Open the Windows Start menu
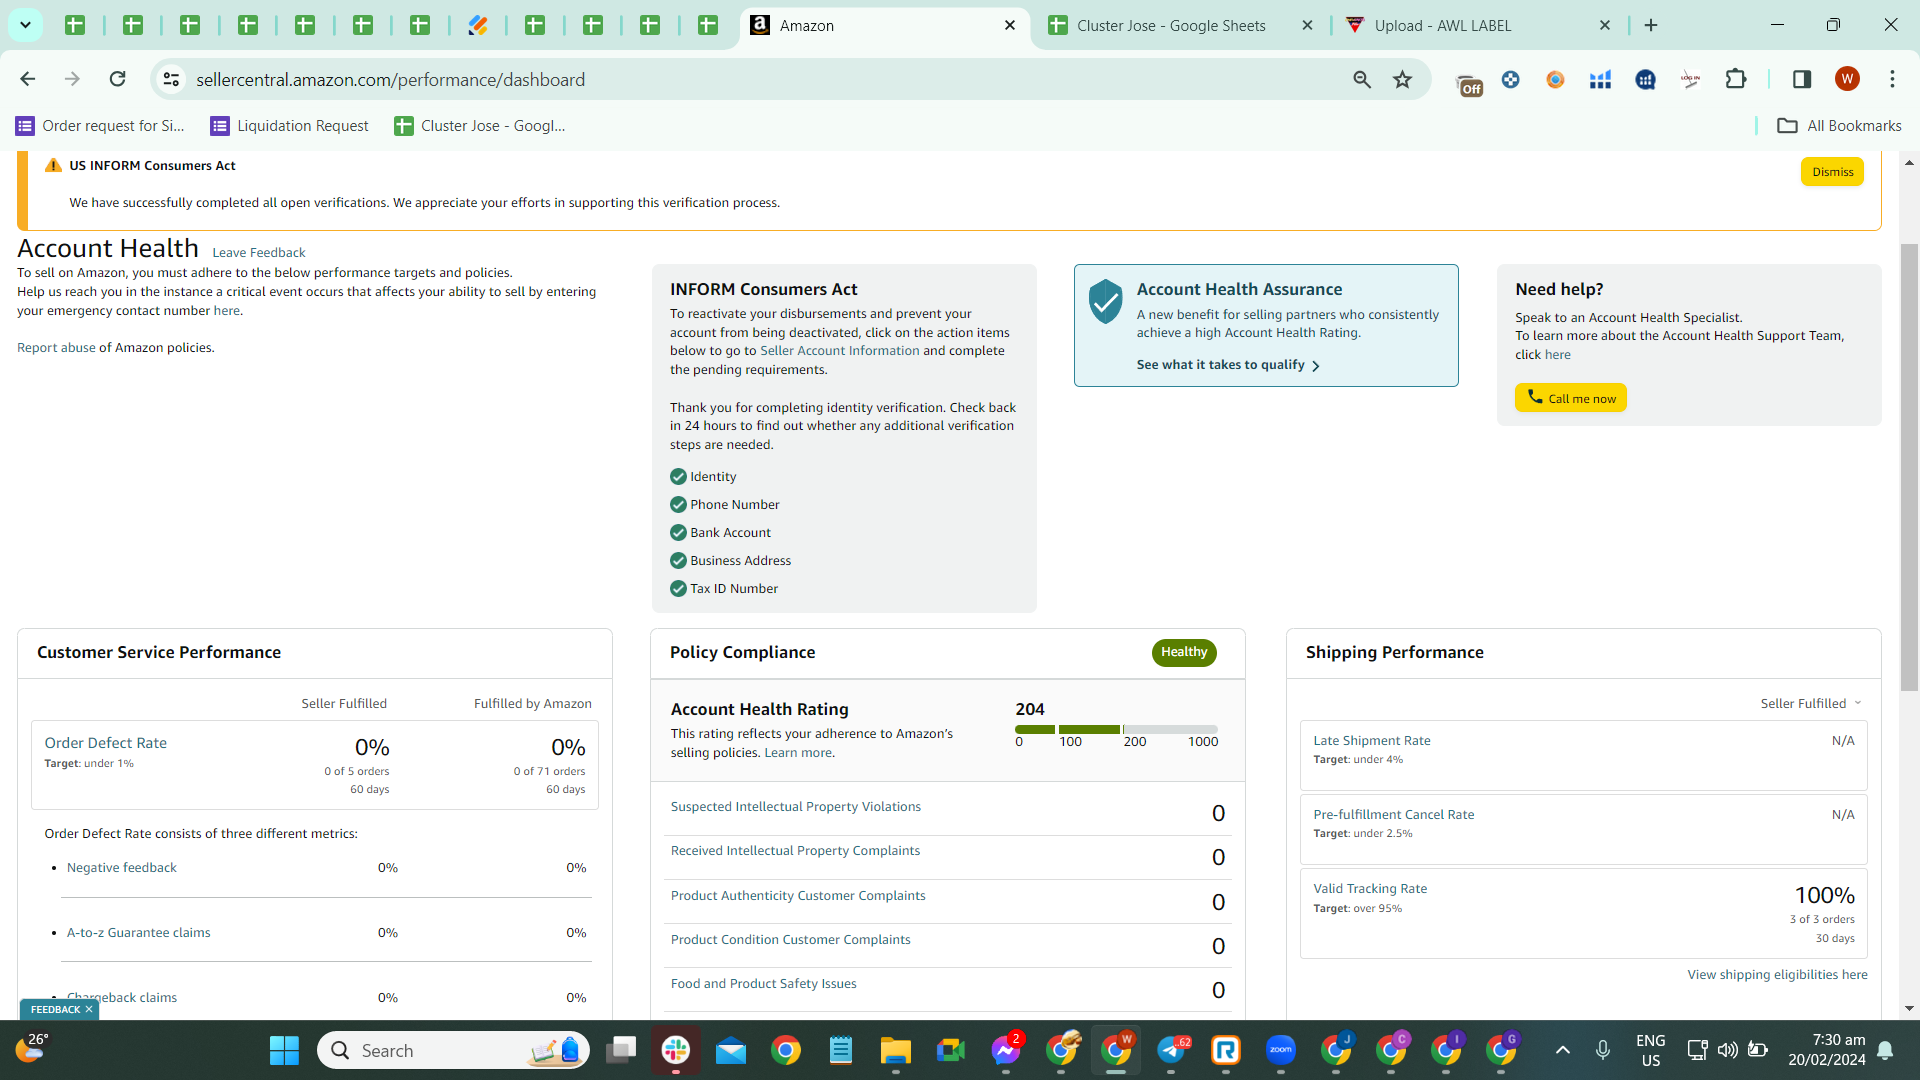This screenshot has width=1920, height=1080. [284, 1050]
